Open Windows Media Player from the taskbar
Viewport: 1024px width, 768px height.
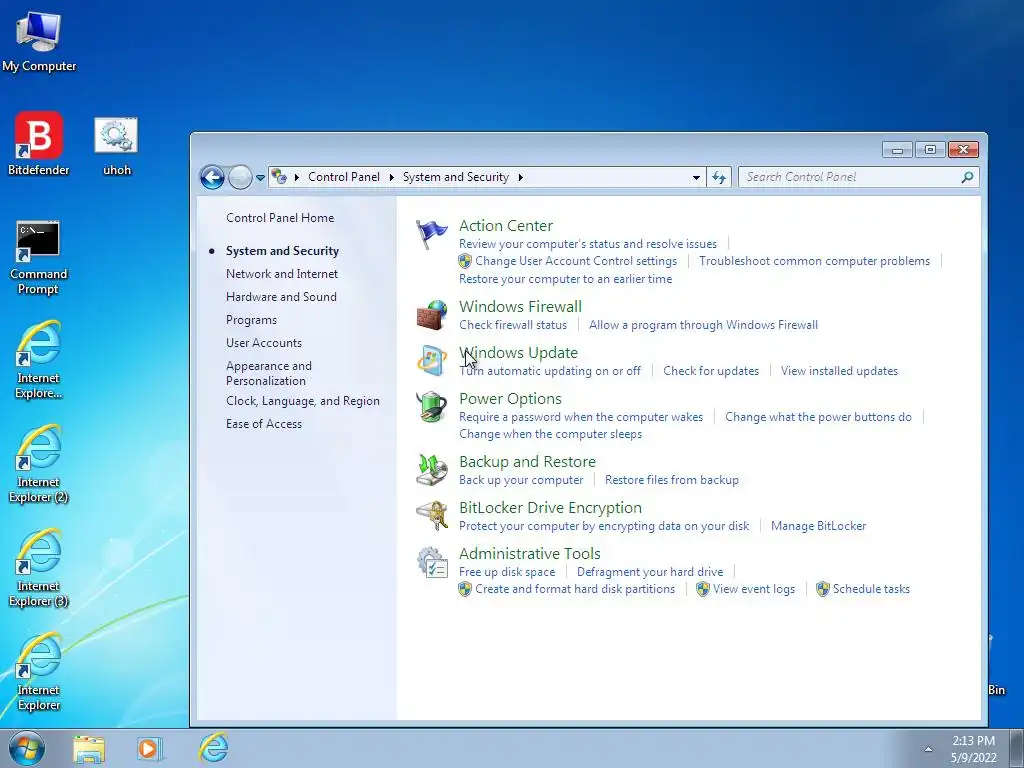tap(150, 748)
